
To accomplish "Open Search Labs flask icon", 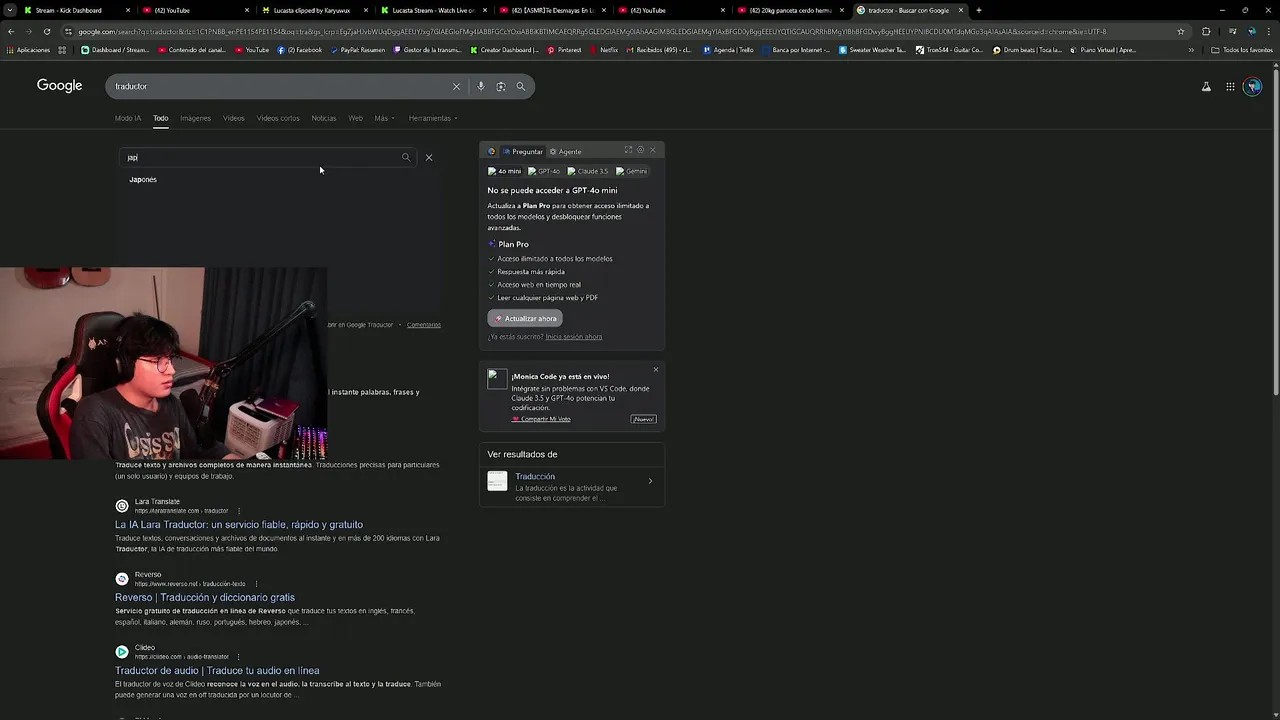I will tap(1206, 87).
